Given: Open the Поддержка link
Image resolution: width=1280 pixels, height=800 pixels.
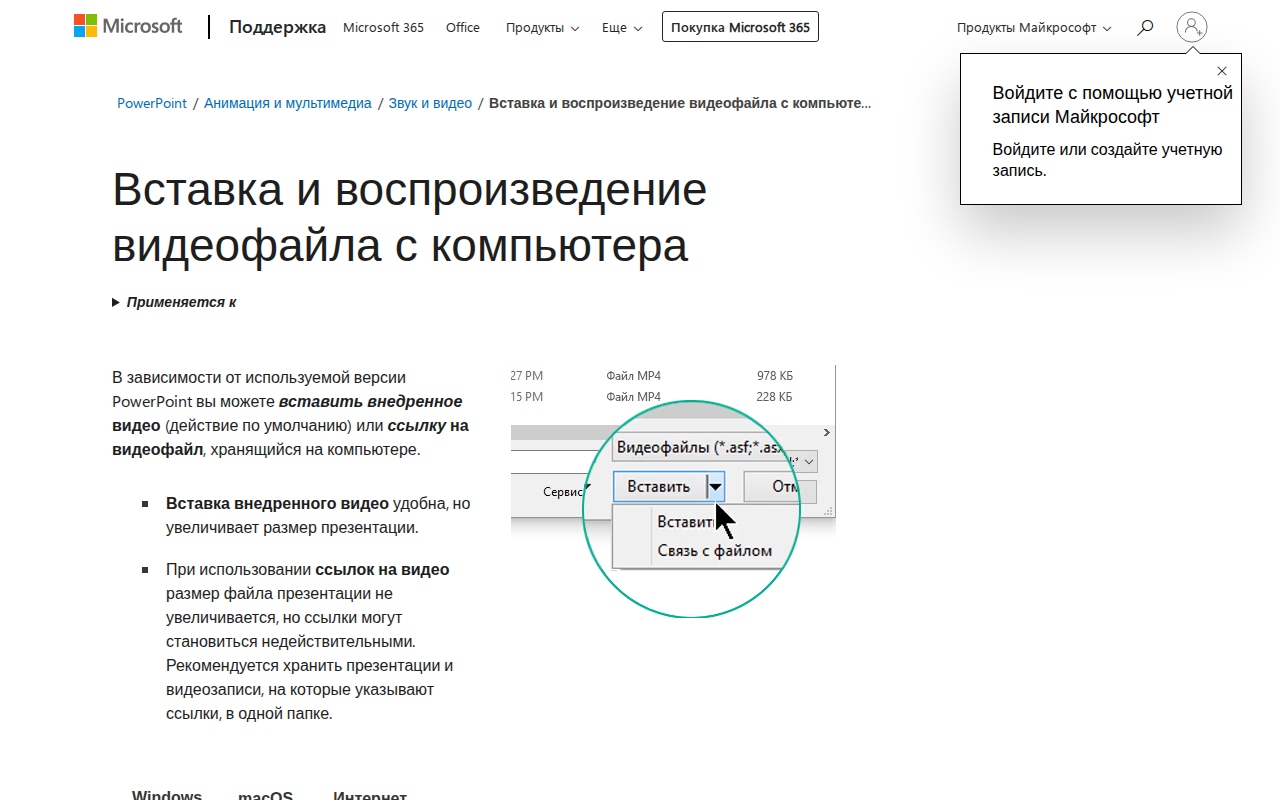Looking at the screenshot, I should point(277,27).
